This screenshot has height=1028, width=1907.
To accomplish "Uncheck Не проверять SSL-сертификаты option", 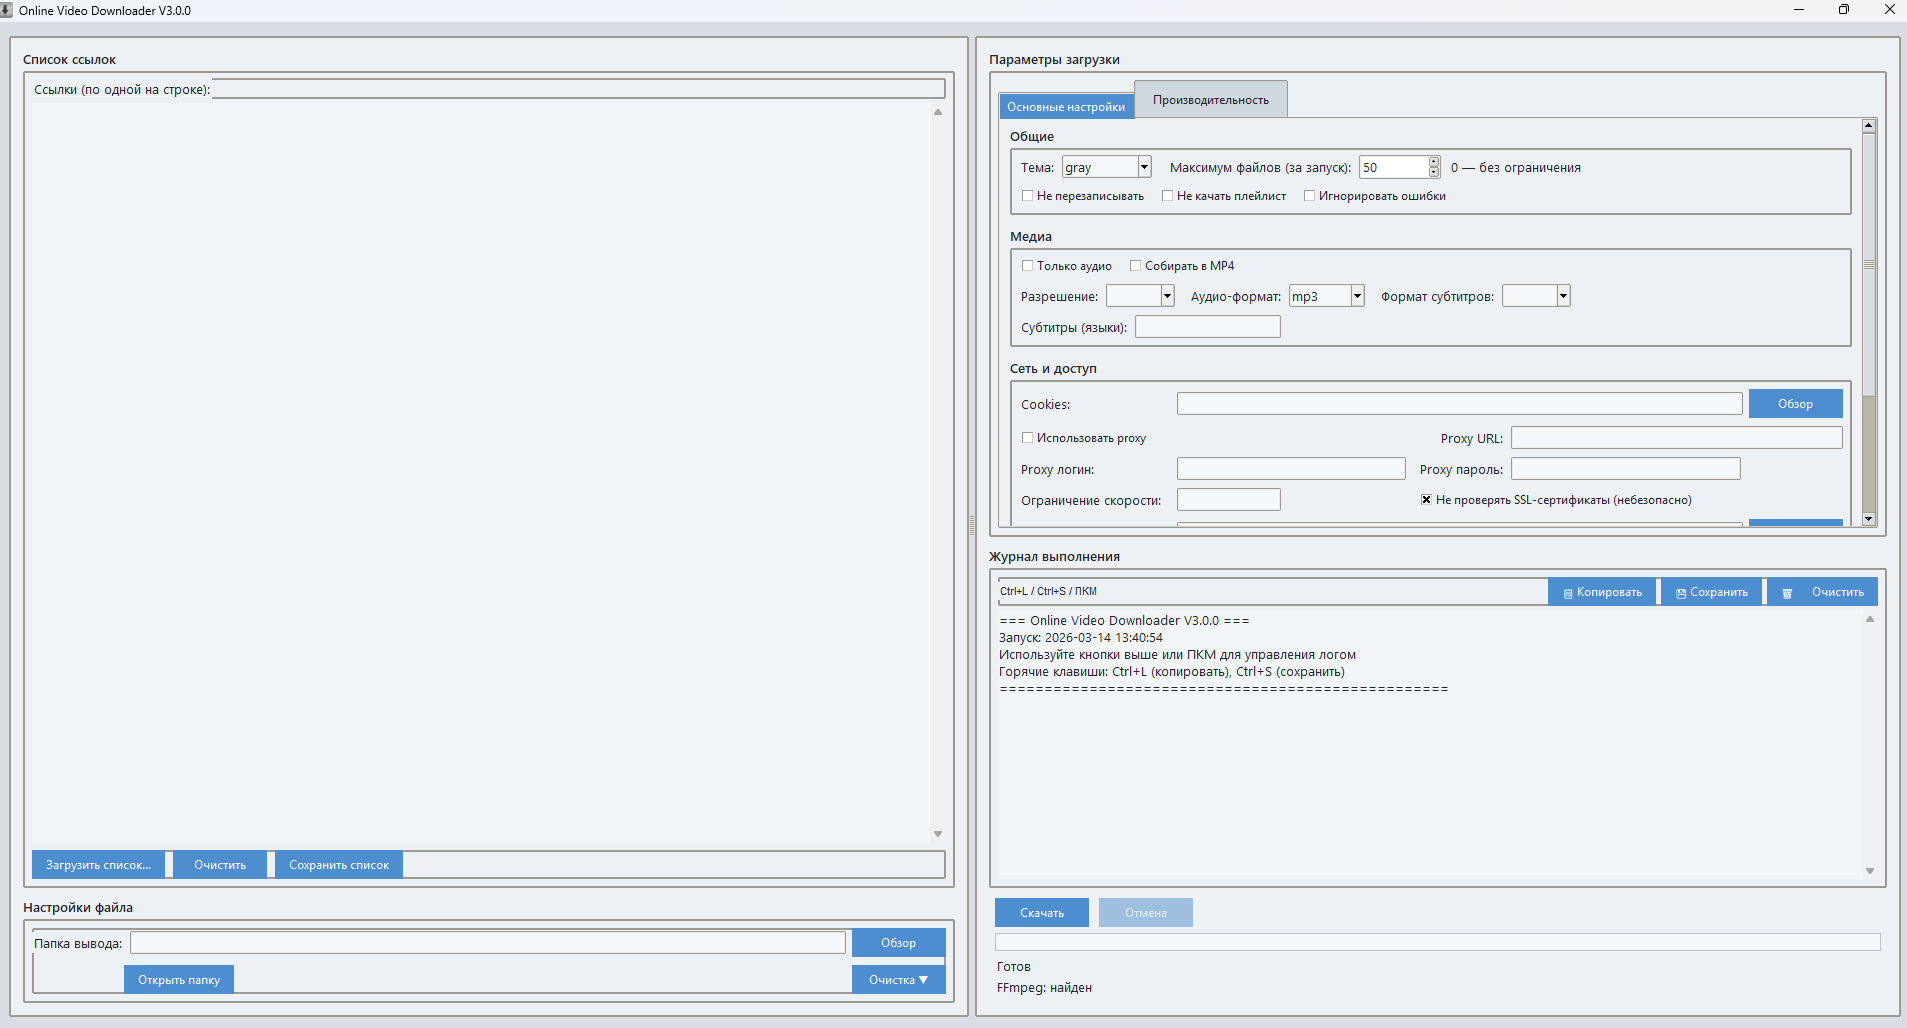I will (x=1426, y=500).
